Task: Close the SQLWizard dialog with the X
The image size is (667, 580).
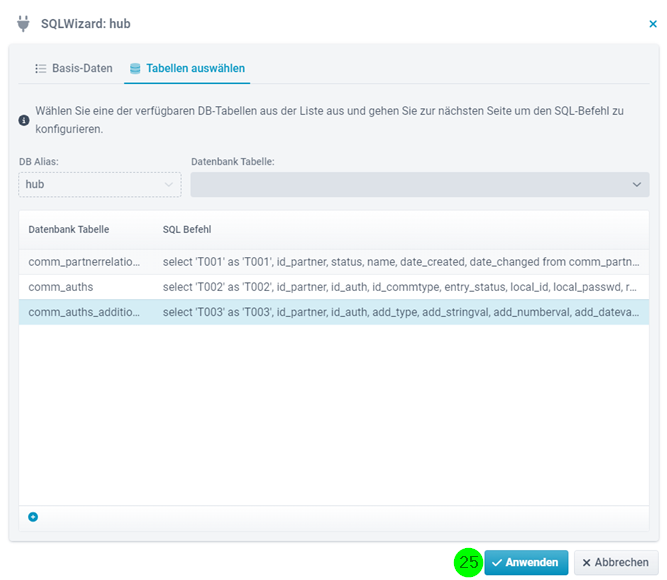Action: pyautogui.click(x=653, y=24)
